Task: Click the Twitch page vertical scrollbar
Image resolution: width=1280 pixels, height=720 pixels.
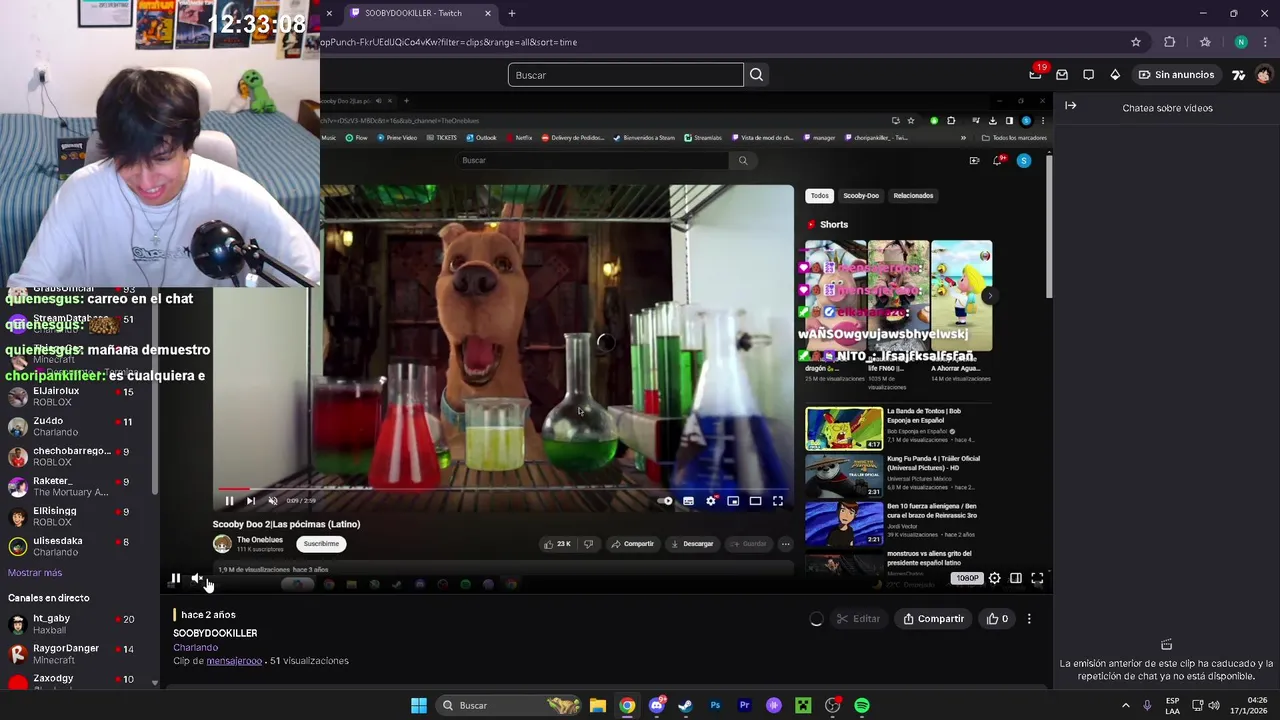Action: click(x=1049, y=225)
